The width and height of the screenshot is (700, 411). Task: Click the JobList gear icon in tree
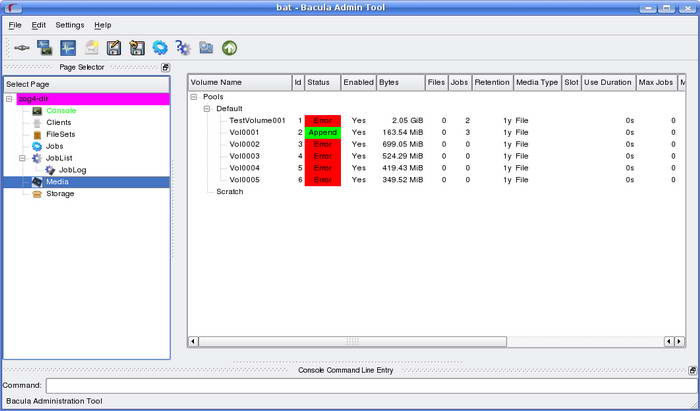click(x=37, y=158)
